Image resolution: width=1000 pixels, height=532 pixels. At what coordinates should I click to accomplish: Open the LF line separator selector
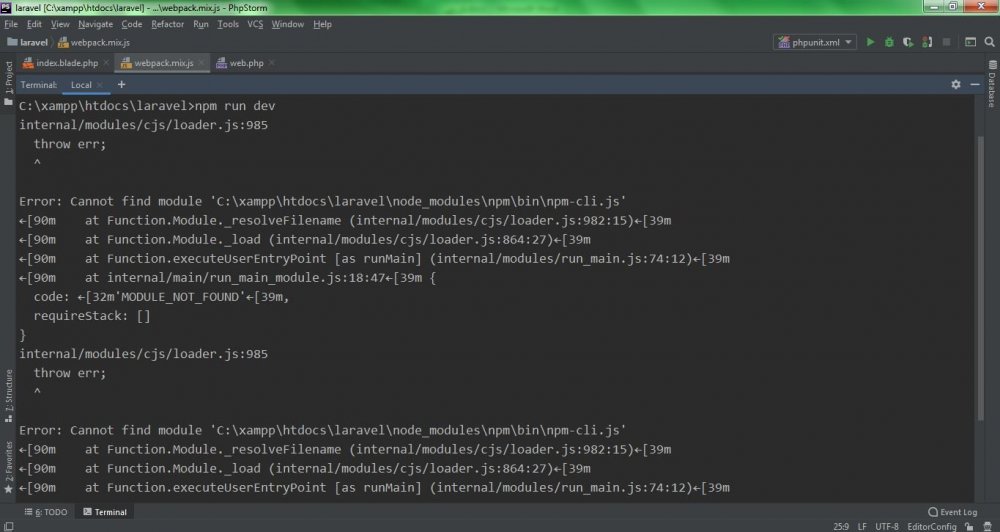tap(861, 526)
